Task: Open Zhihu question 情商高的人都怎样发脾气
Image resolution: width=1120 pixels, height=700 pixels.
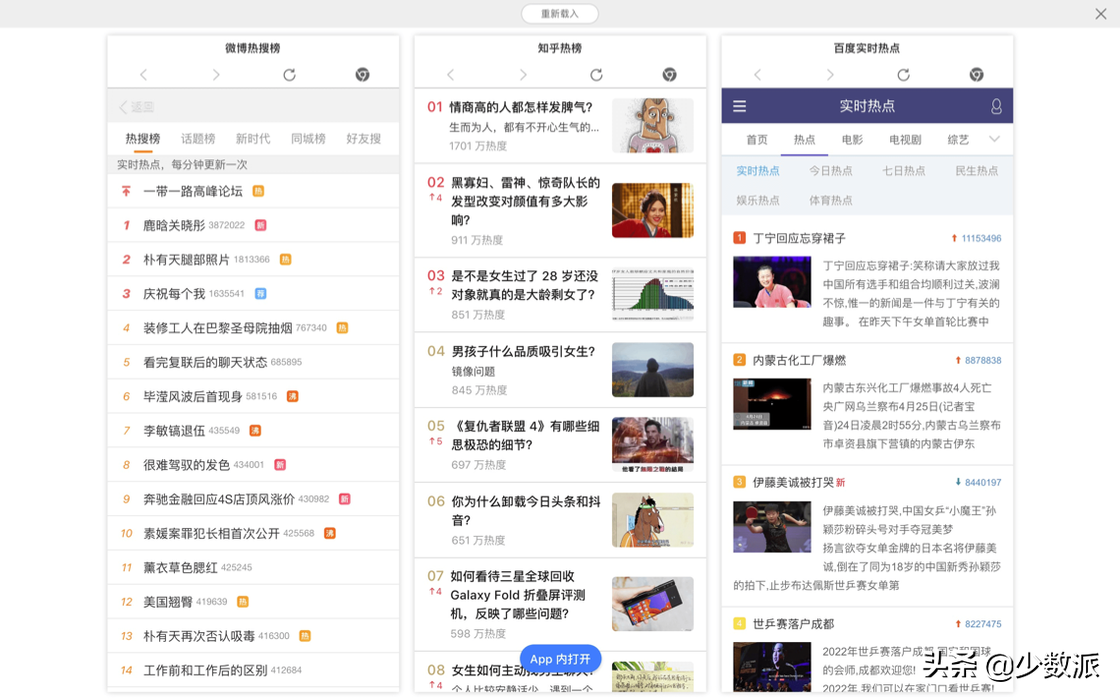Action: click(521, 107)
